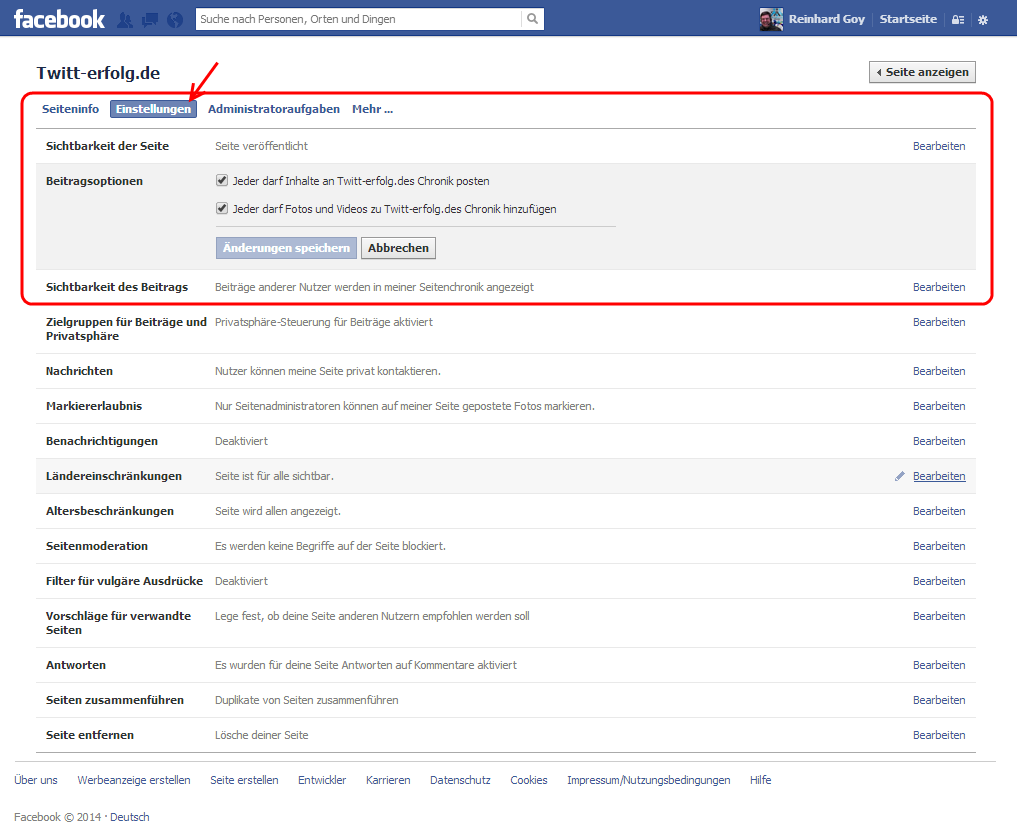Edit the Seite entfernen setting
Screen dimensions: 1017x836
[939, 735]
